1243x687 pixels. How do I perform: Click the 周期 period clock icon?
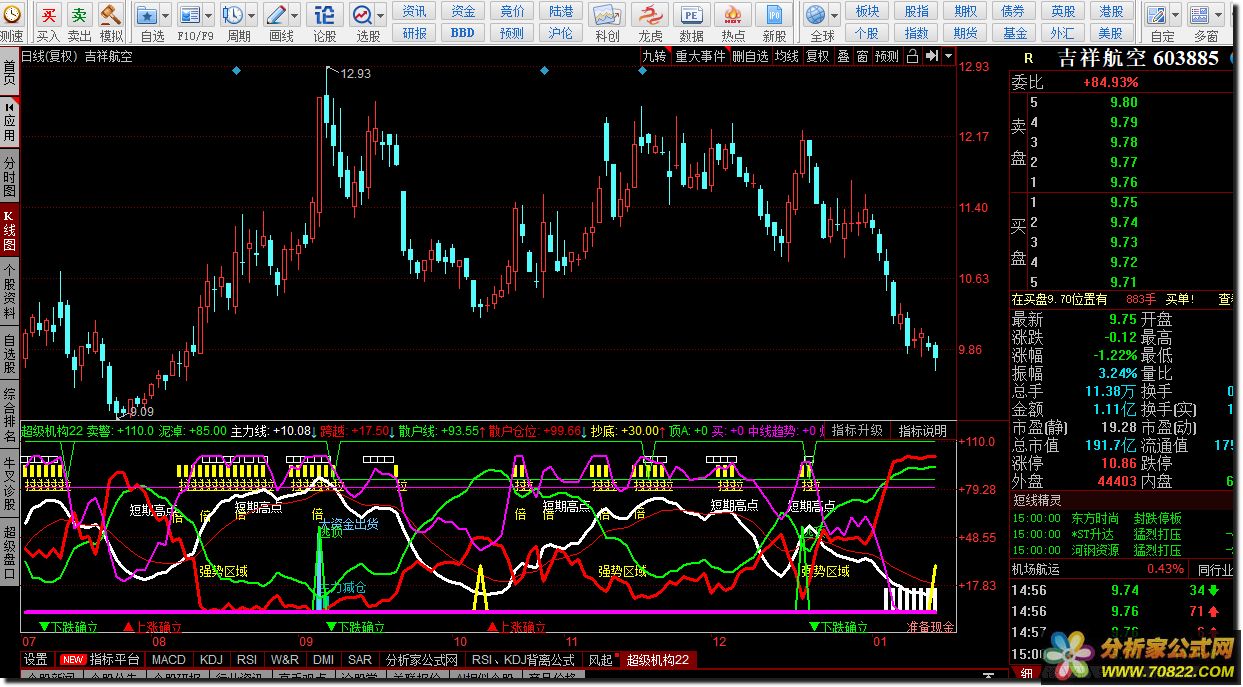tap(232, 15)
